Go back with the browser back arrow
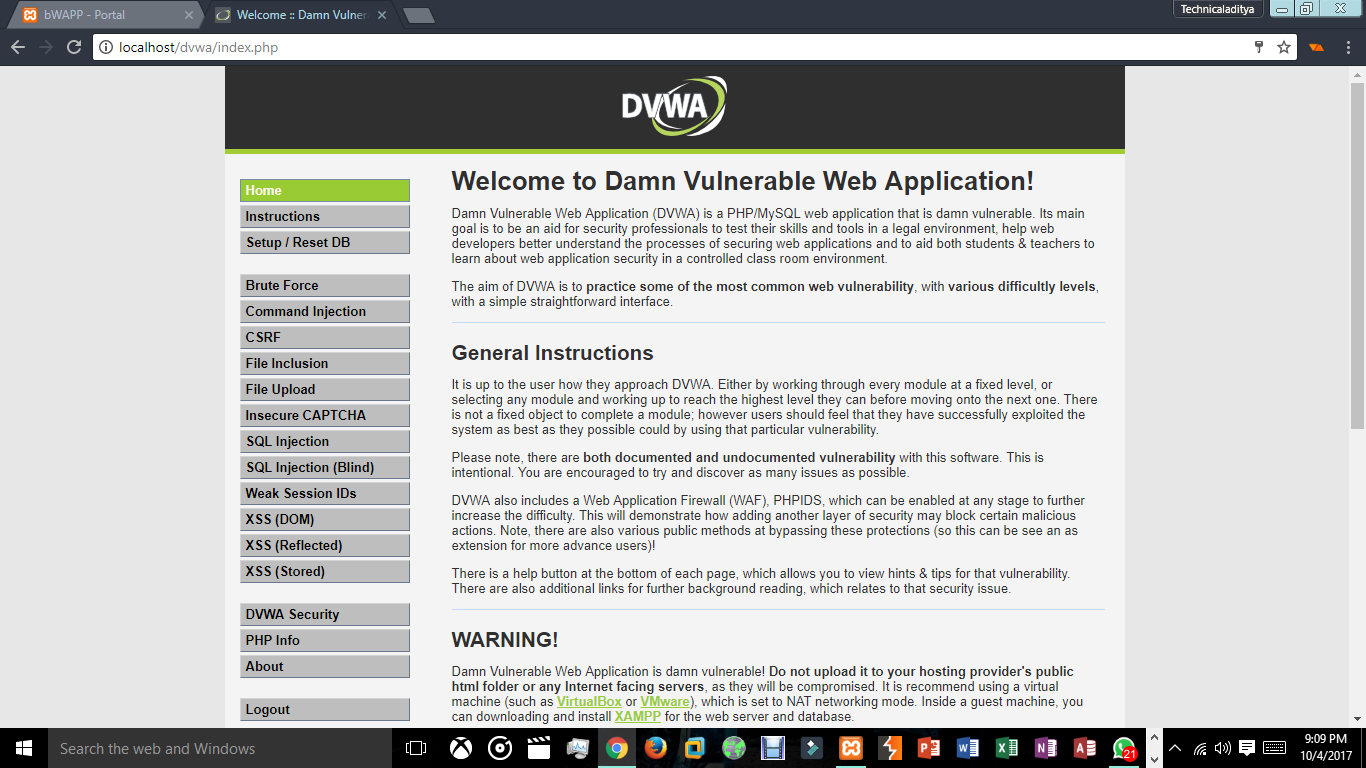 [x=18, y=47]
